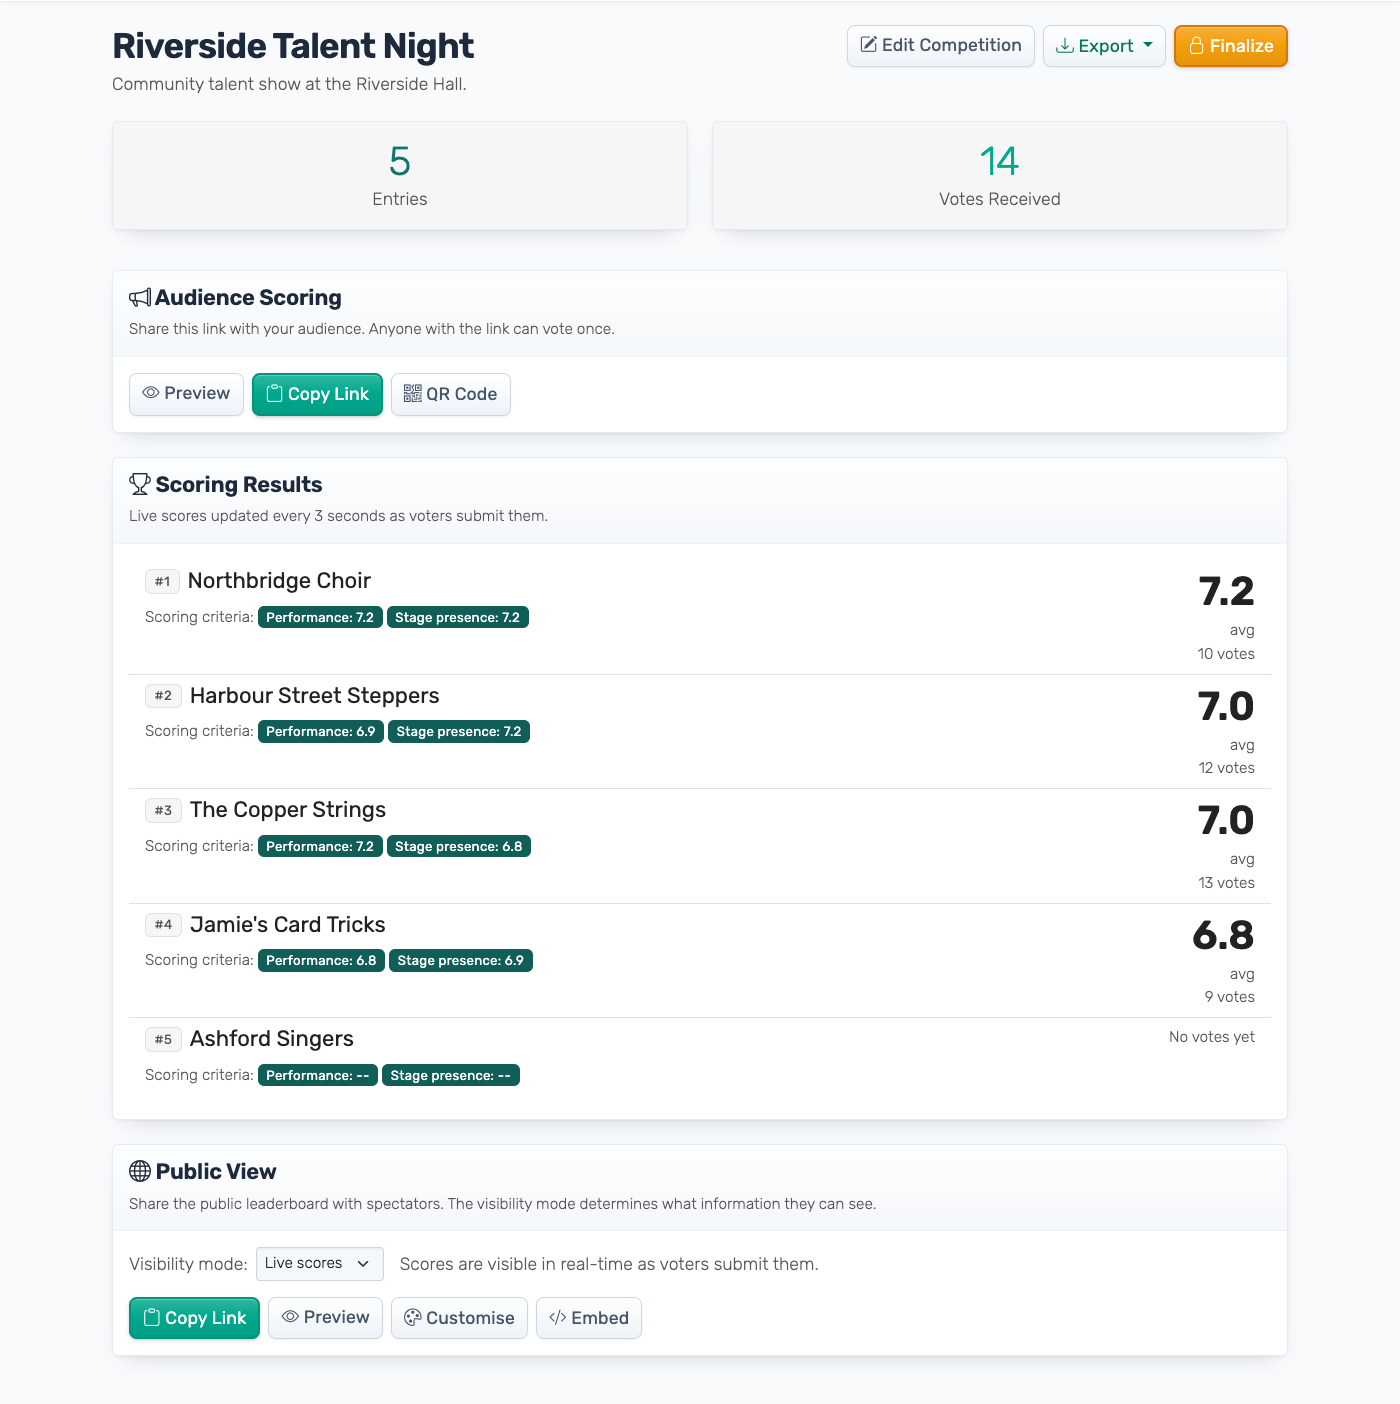Click Ashford Singers' Performance: -- badge
1400x1404 pixels.
point(318,1076)
